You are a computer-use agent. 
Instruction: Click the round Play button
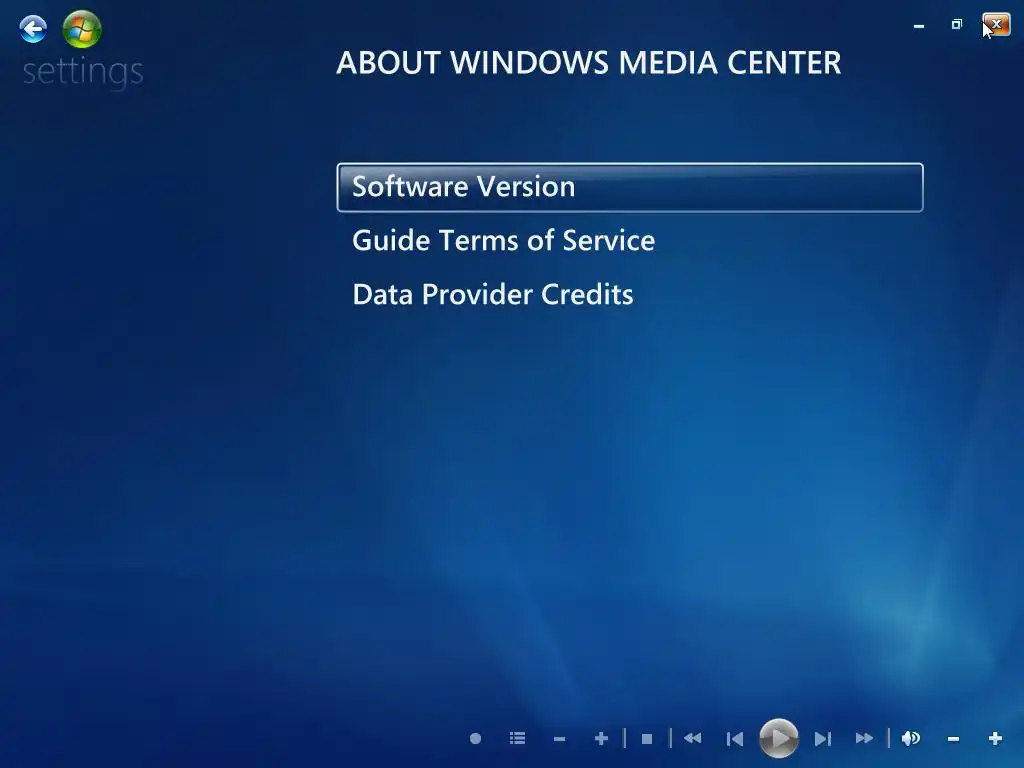click(778, 739)
